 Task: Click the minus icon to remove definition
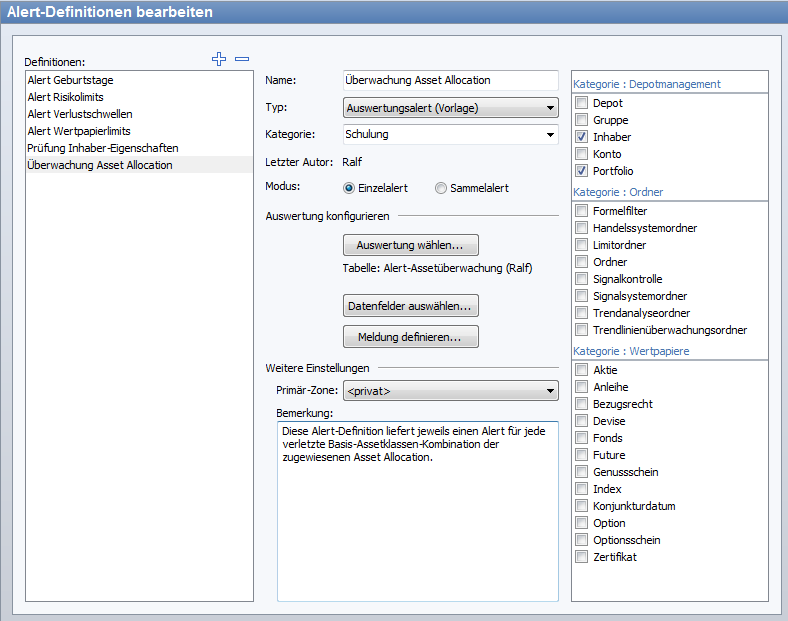[x=241, y=60]
